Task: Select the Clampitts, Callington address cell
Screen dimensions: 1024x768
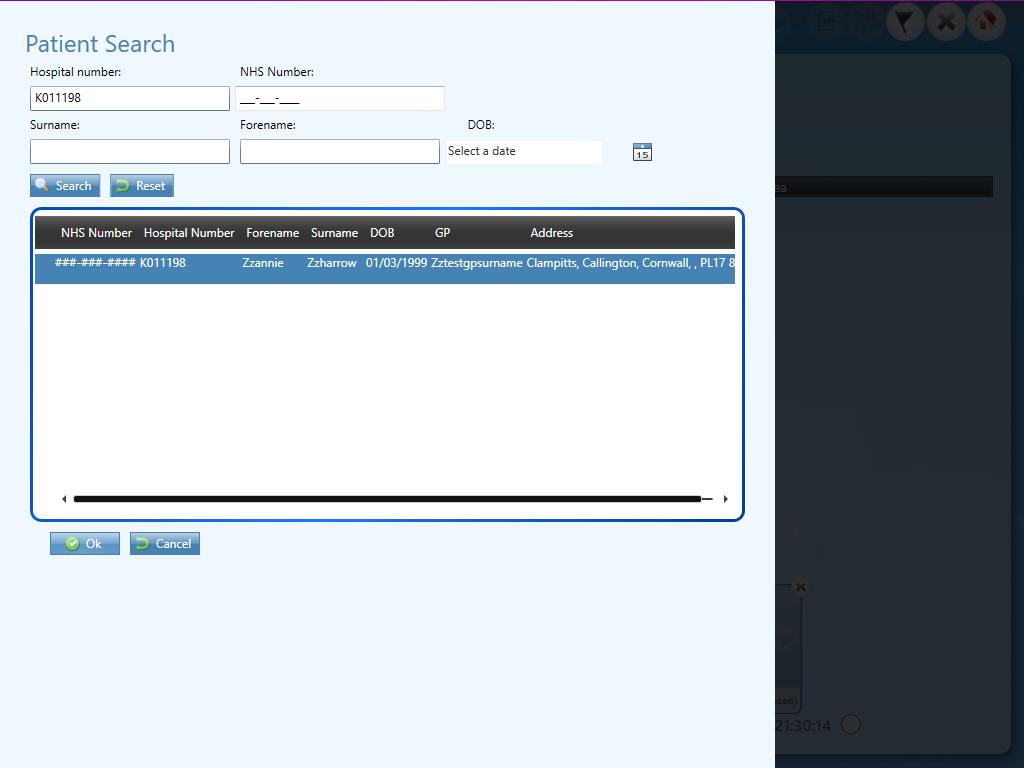Action: coord(630,263)
